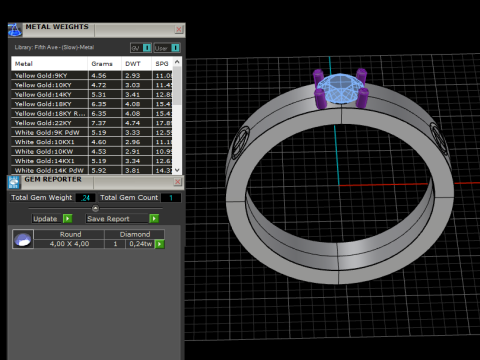
Task: Click the Gem Reporter panel icon
Action: [14, 182]
